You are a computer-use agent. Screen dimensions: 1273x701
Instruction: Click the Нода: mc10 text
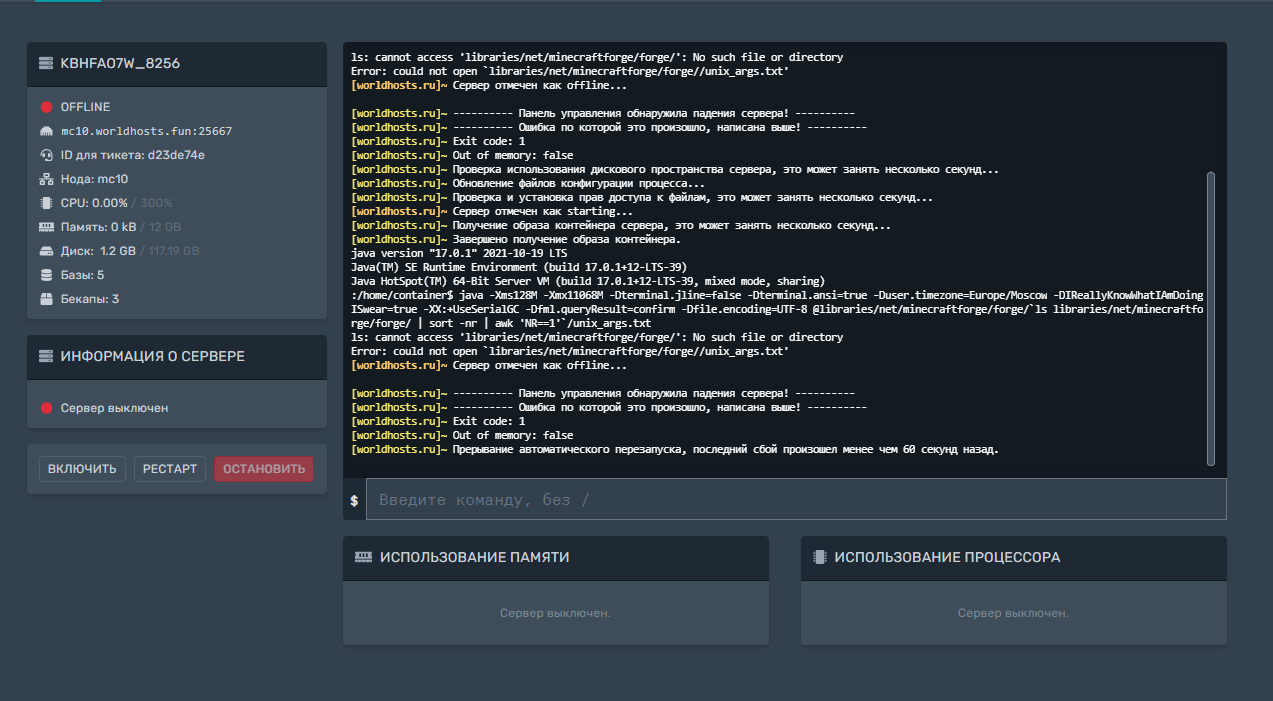point(94,179)
